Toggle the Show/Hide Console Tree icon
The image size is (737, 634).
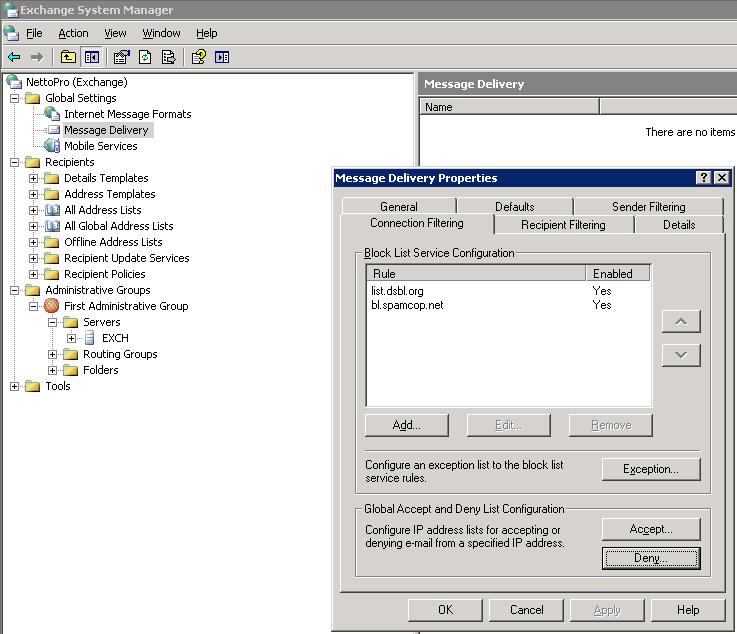point(92,57)
